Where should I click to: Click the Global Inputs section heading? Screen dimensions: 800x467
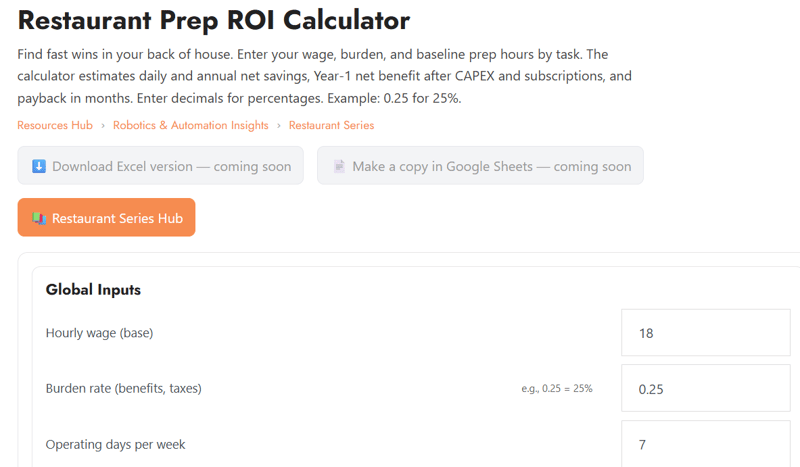pos(93,290)
